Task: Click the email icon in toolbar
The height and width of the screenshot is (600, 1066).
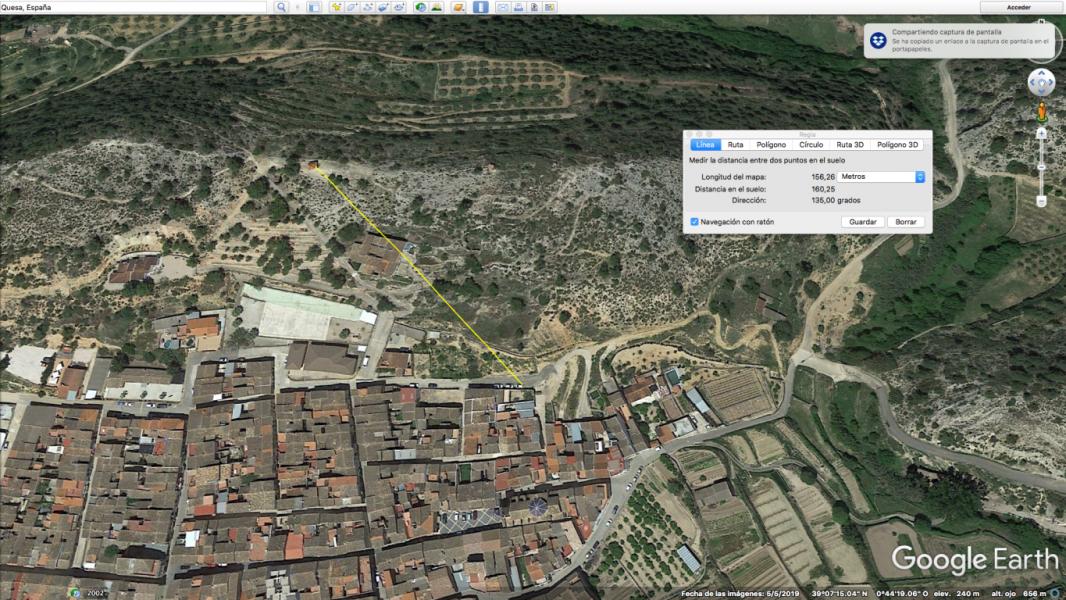Action: point(503,7)
